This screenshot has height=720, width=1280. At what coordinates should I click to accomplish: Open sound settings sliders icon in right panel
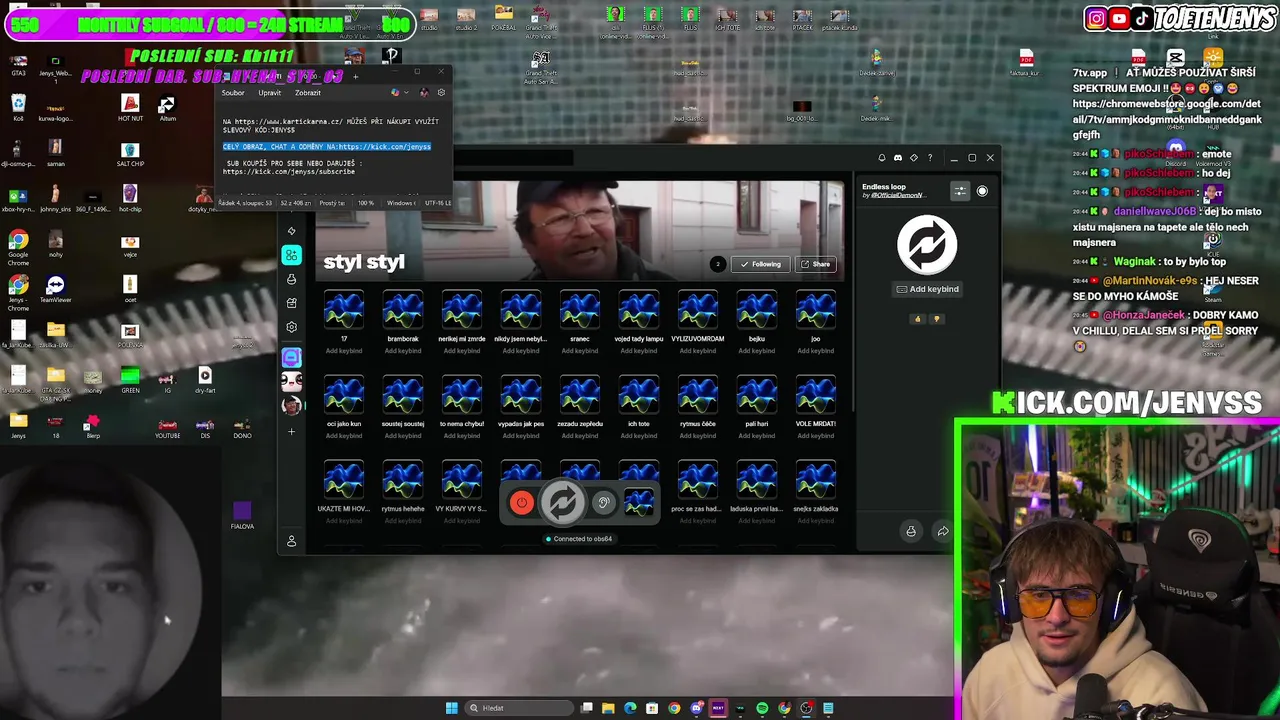[x=960, y=191]
